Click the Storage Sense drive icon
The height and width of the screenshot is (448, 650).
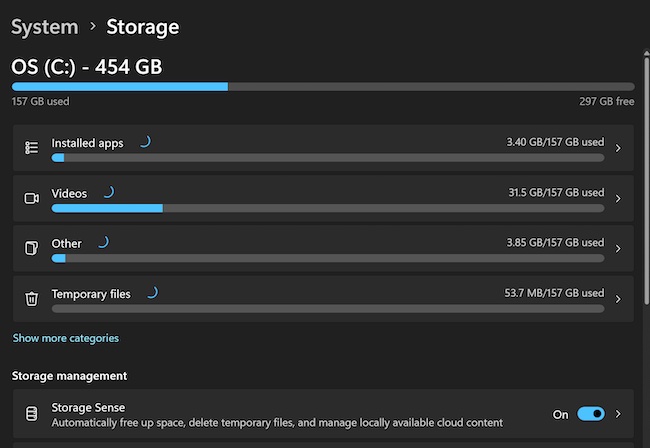(32, 414)
